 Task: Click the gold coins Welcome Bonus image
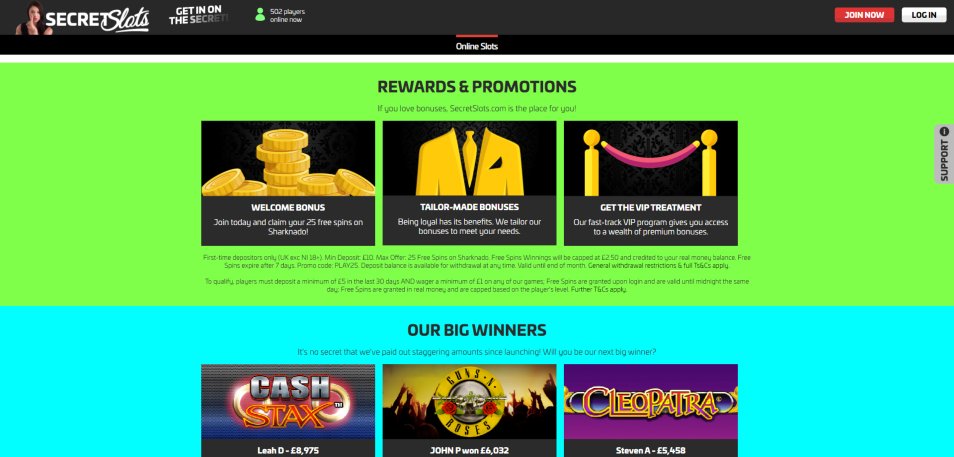(288, 158)
